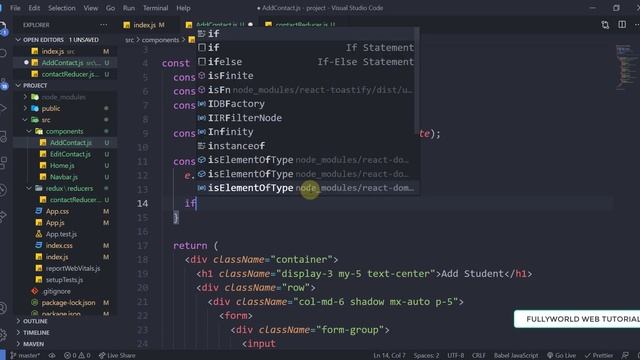
Task: Click master branch indicator in status bar
Action: [25, 356]
